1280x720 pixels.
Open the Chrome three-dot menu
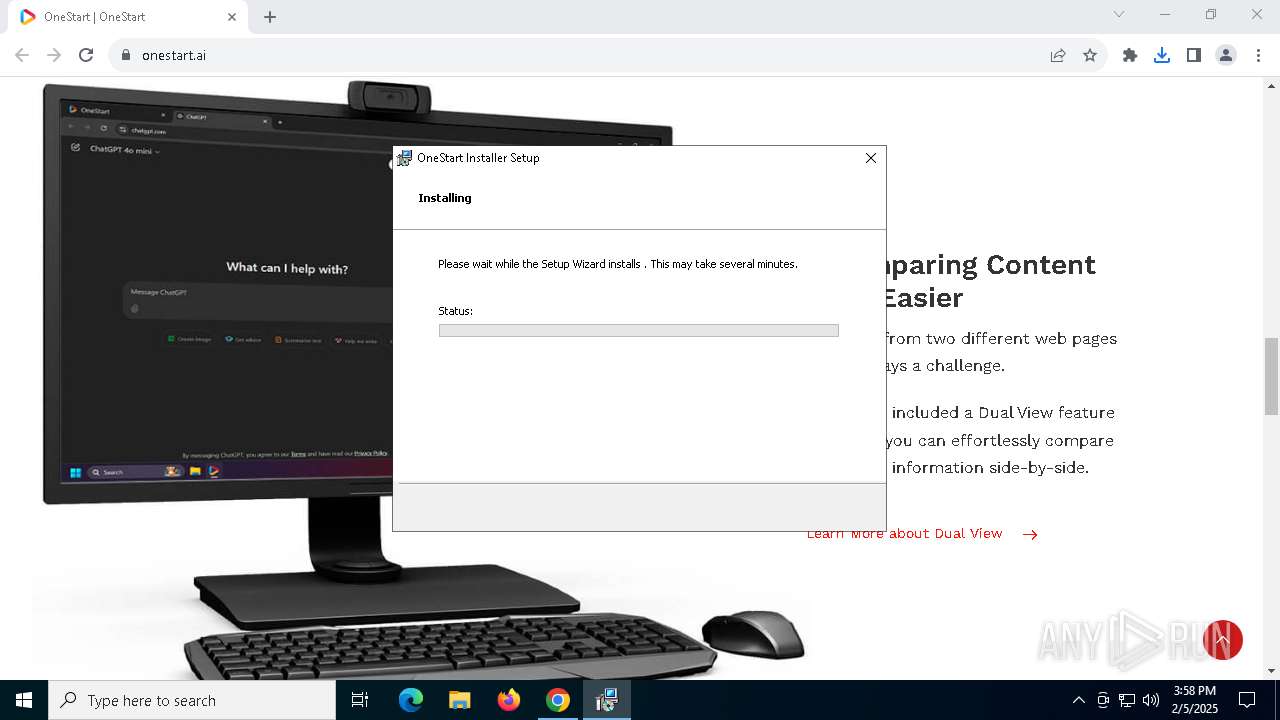[1258, 55]
